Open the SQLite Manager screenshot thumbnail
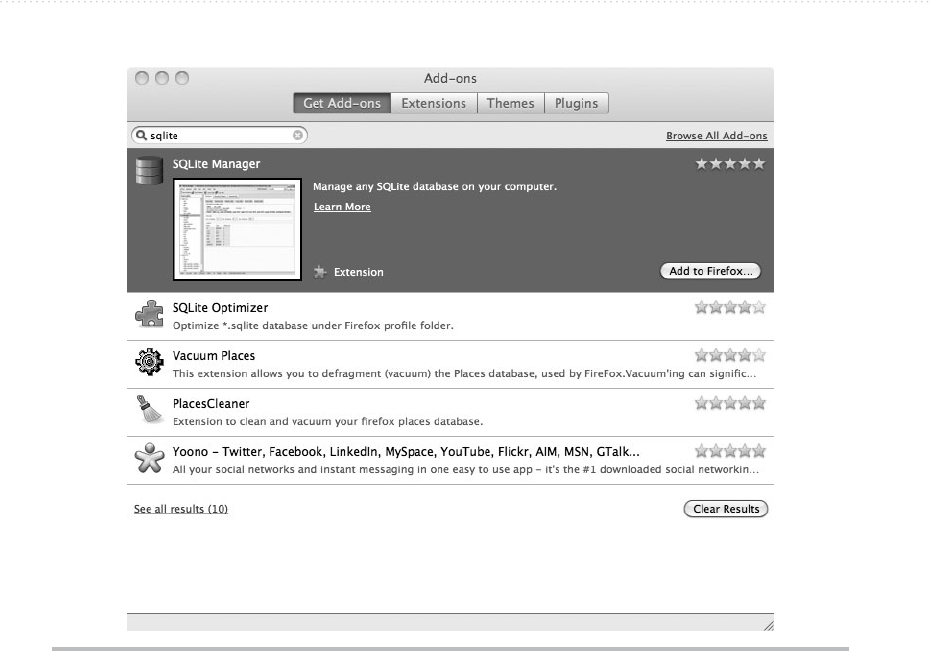Image resolution: width=929 pixels, height=651 pixels. [237, 229]
